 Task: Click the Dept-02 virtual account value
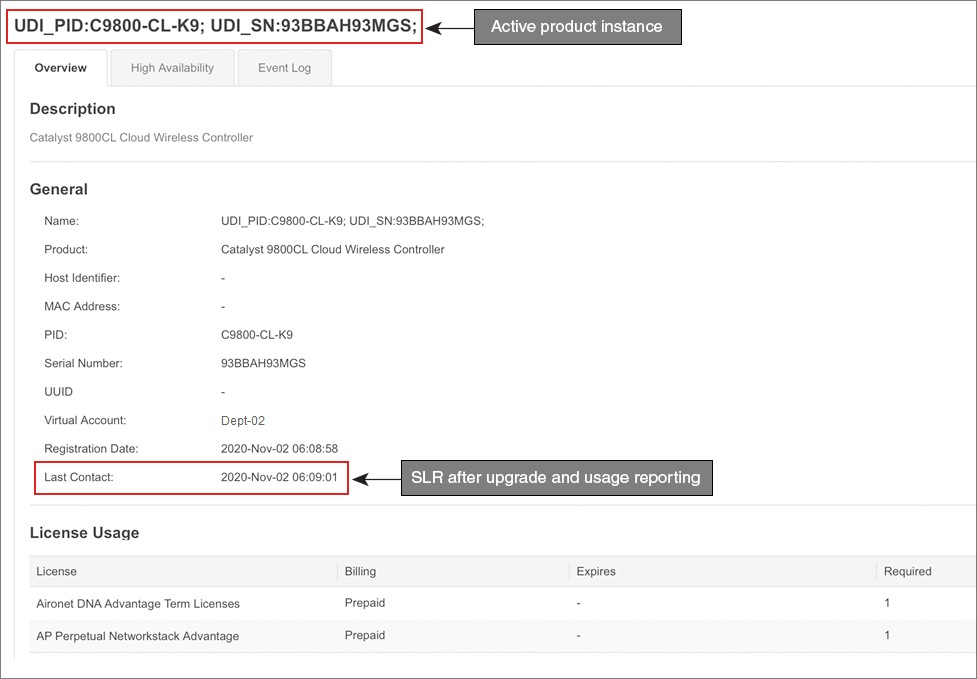242,420
